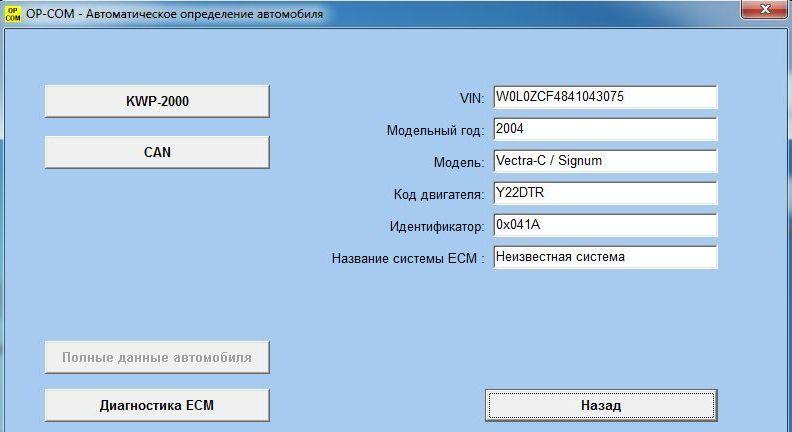Viewport: 792px width, 432px height.
Task: Close the OP-COM window
Action: pos(765,10)
